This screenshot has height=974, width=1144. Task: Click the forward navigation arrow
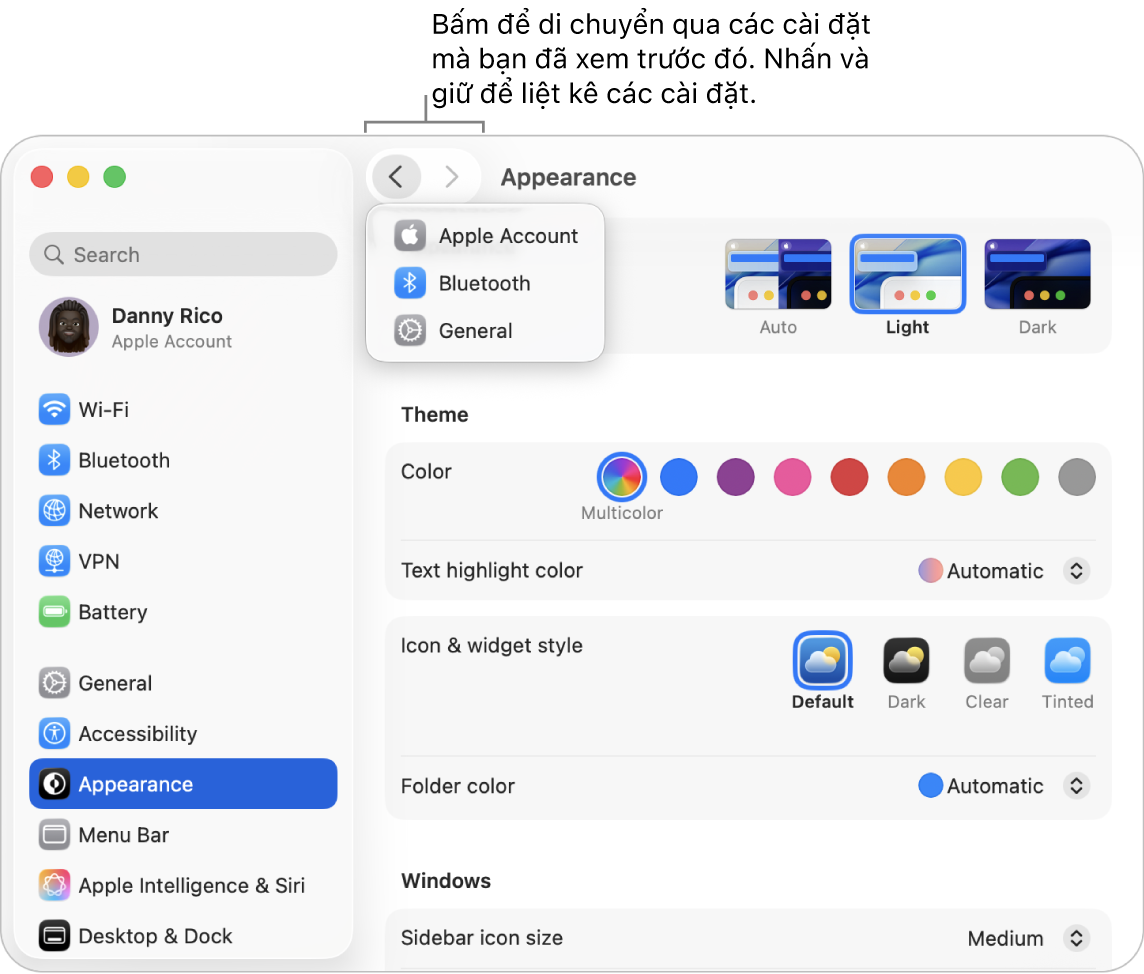click(451, 177)
